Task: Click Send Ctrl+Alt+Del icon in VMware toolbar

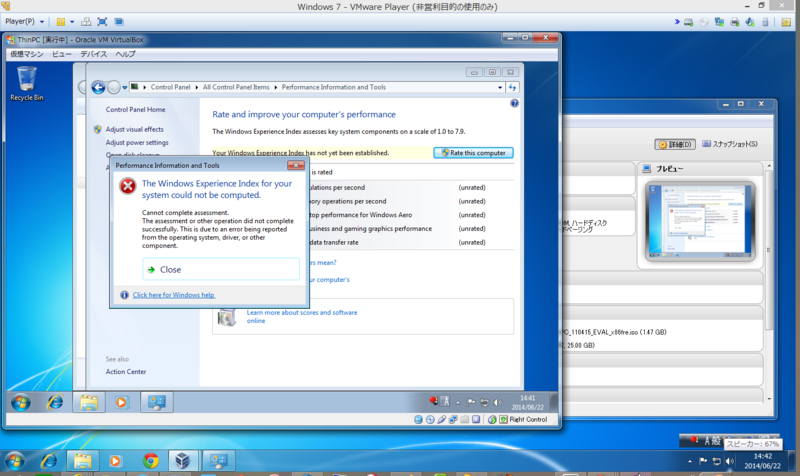Action: click(x=86, y=22)
